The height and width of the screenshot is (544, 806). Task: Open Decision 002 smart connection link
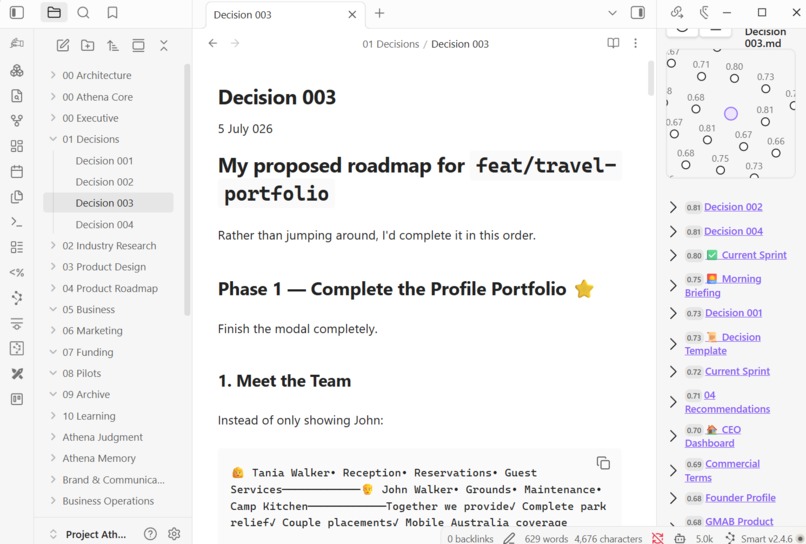pos(733,207)
